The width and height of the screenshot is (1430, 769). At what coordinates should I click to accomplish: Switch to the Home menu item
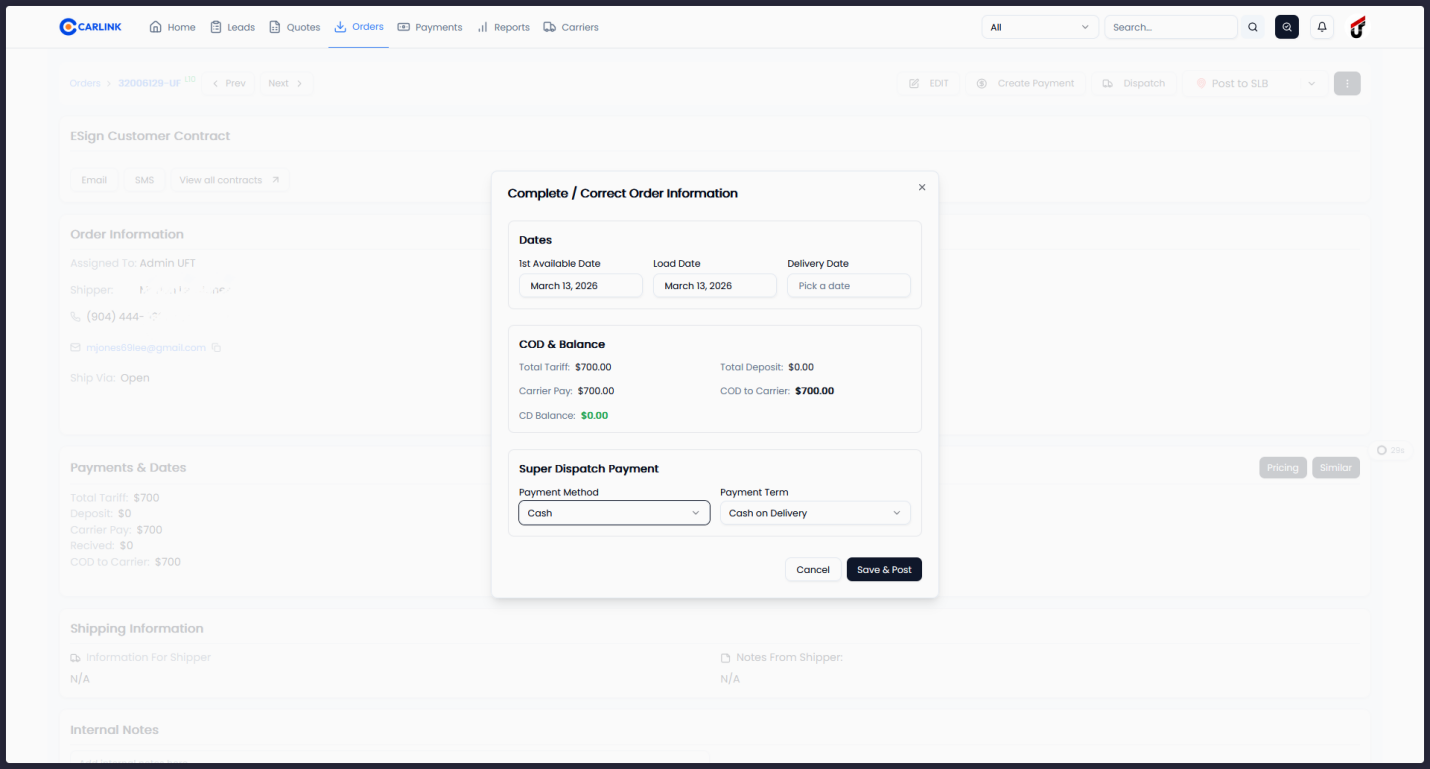point(172,27)
